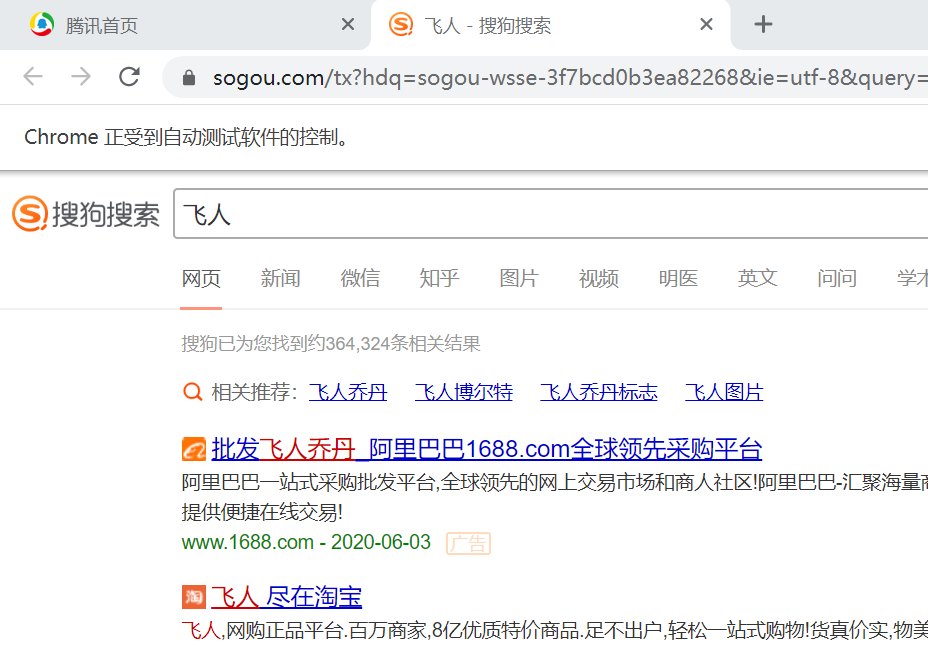Viewport: 928px width, 648px height.
Task: Switch to 英文 search results
Action: (x=758, y=278)
